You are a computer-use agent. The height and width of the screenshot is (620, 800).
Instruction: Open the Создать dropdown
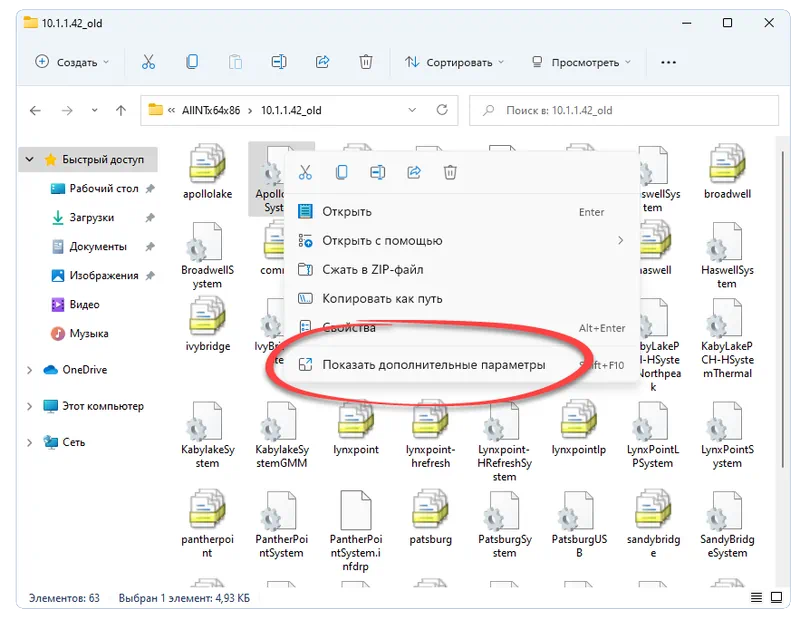pyautogui.click(x=72, y=62)
